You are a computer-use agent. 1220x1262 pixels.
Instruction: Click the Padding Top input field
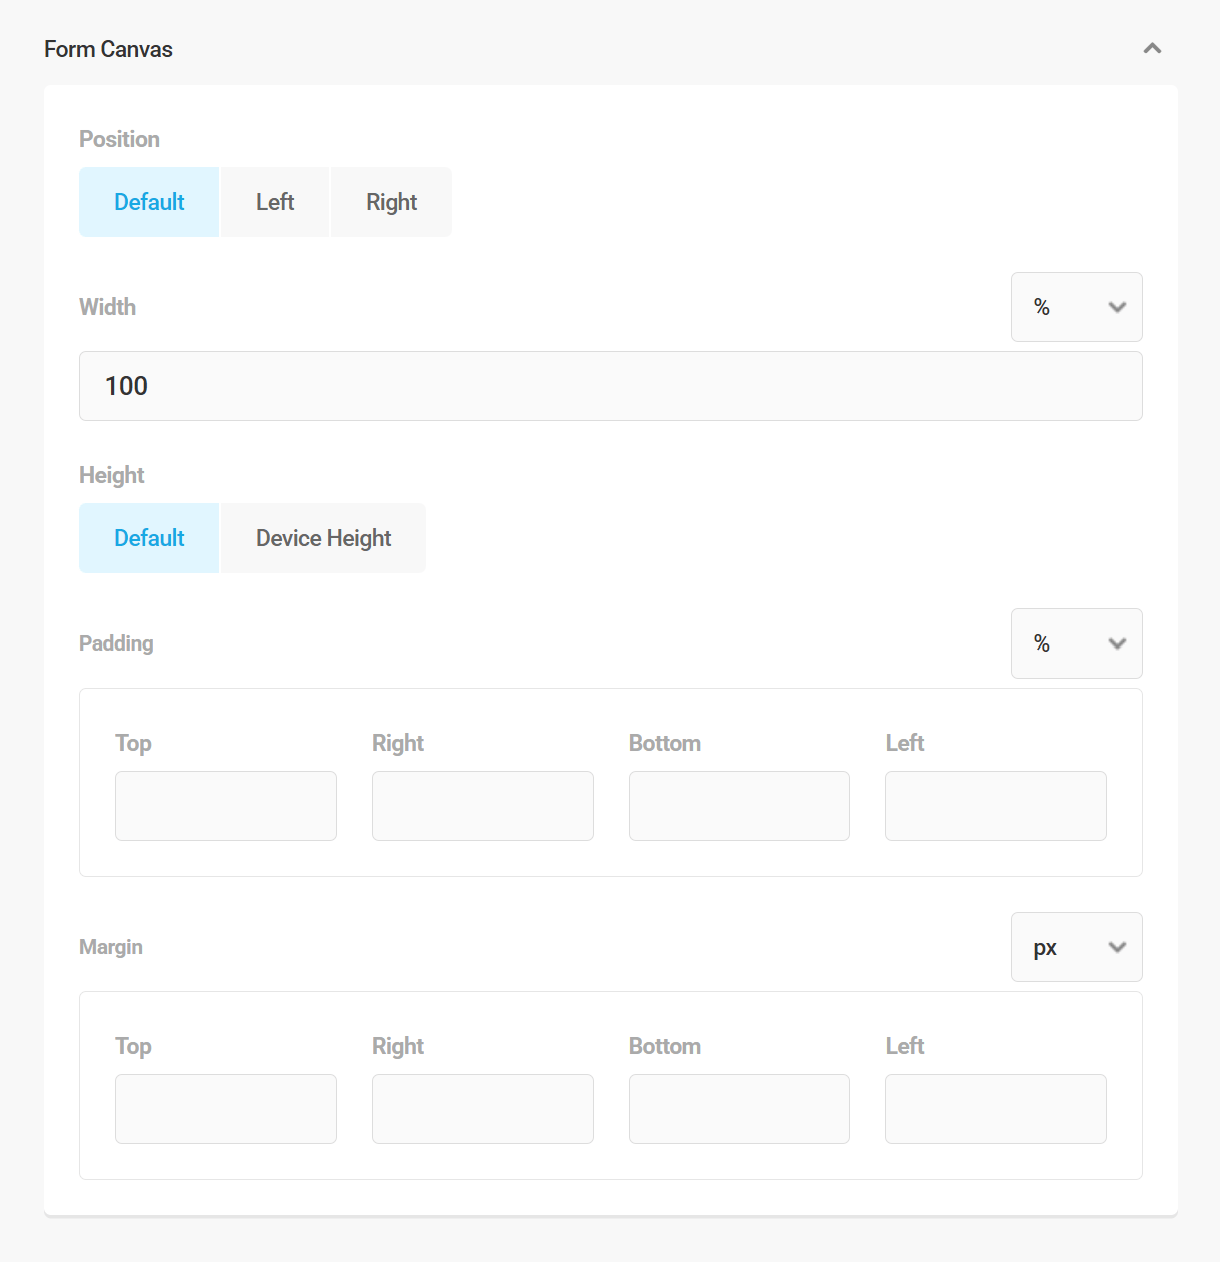(x=225, y=805)
